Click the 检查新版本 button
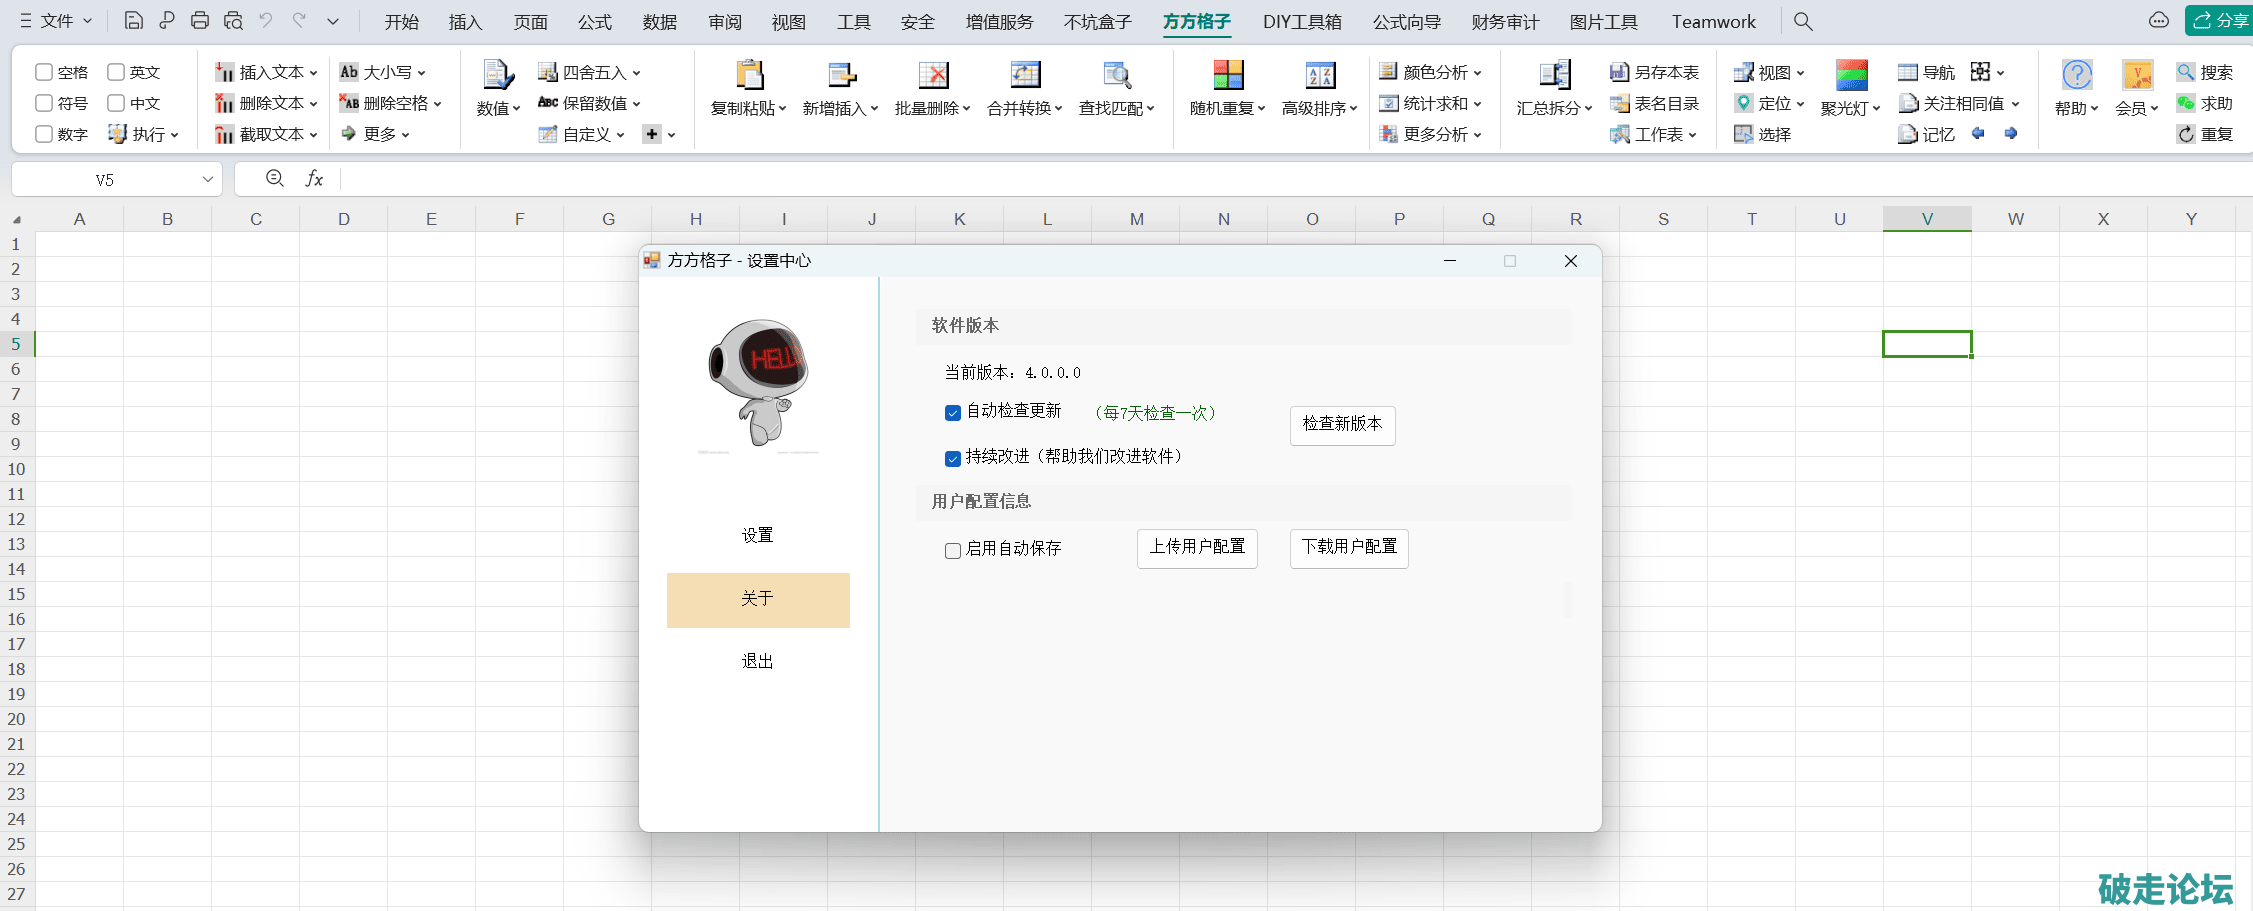The width and height of the screenshot is (2253, 911). pos(1342,424)
